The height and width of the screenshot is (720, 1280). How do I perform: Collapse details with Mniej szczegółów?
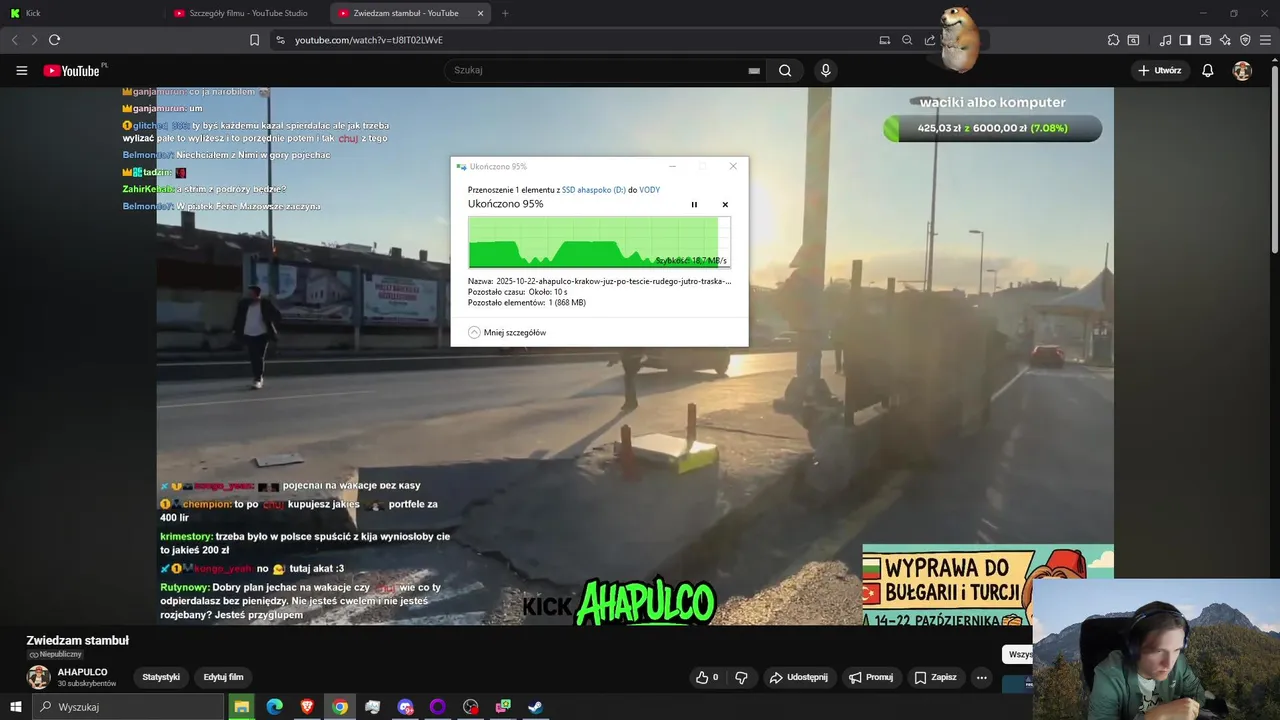coord(507,332)
